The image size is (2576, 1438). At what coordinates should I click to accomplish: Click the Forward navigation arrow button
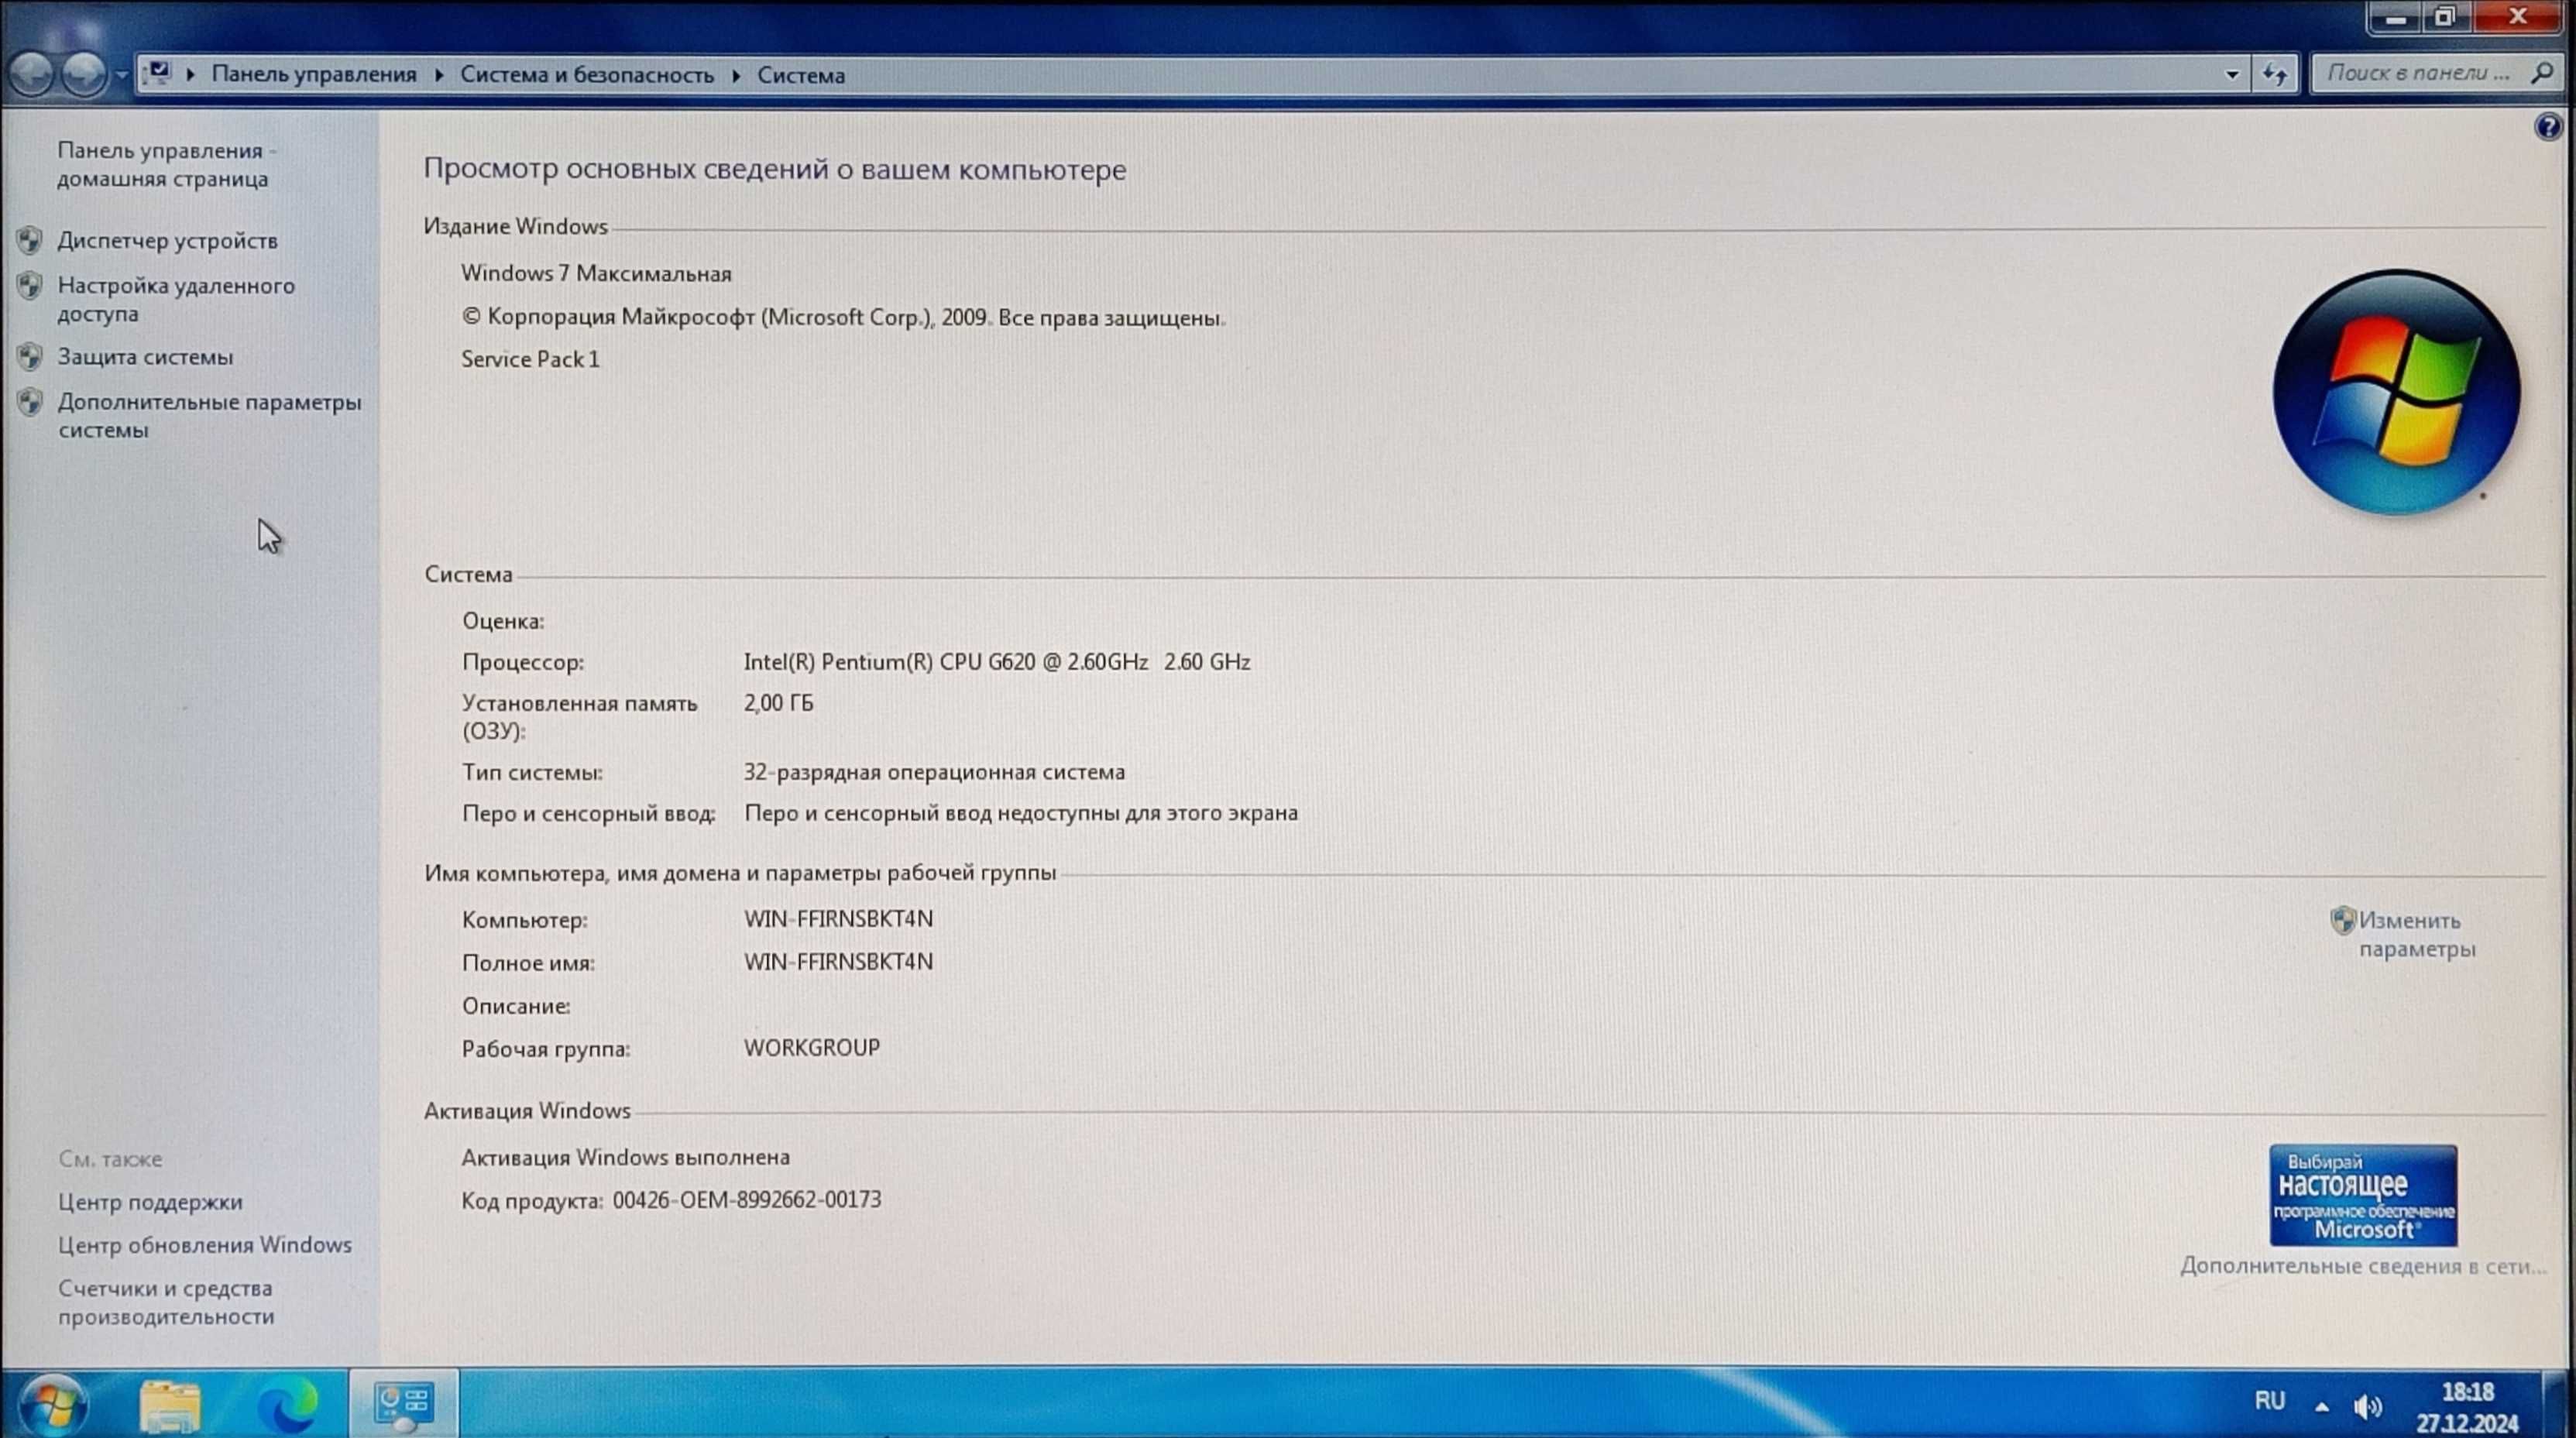[x=85, y=74]
